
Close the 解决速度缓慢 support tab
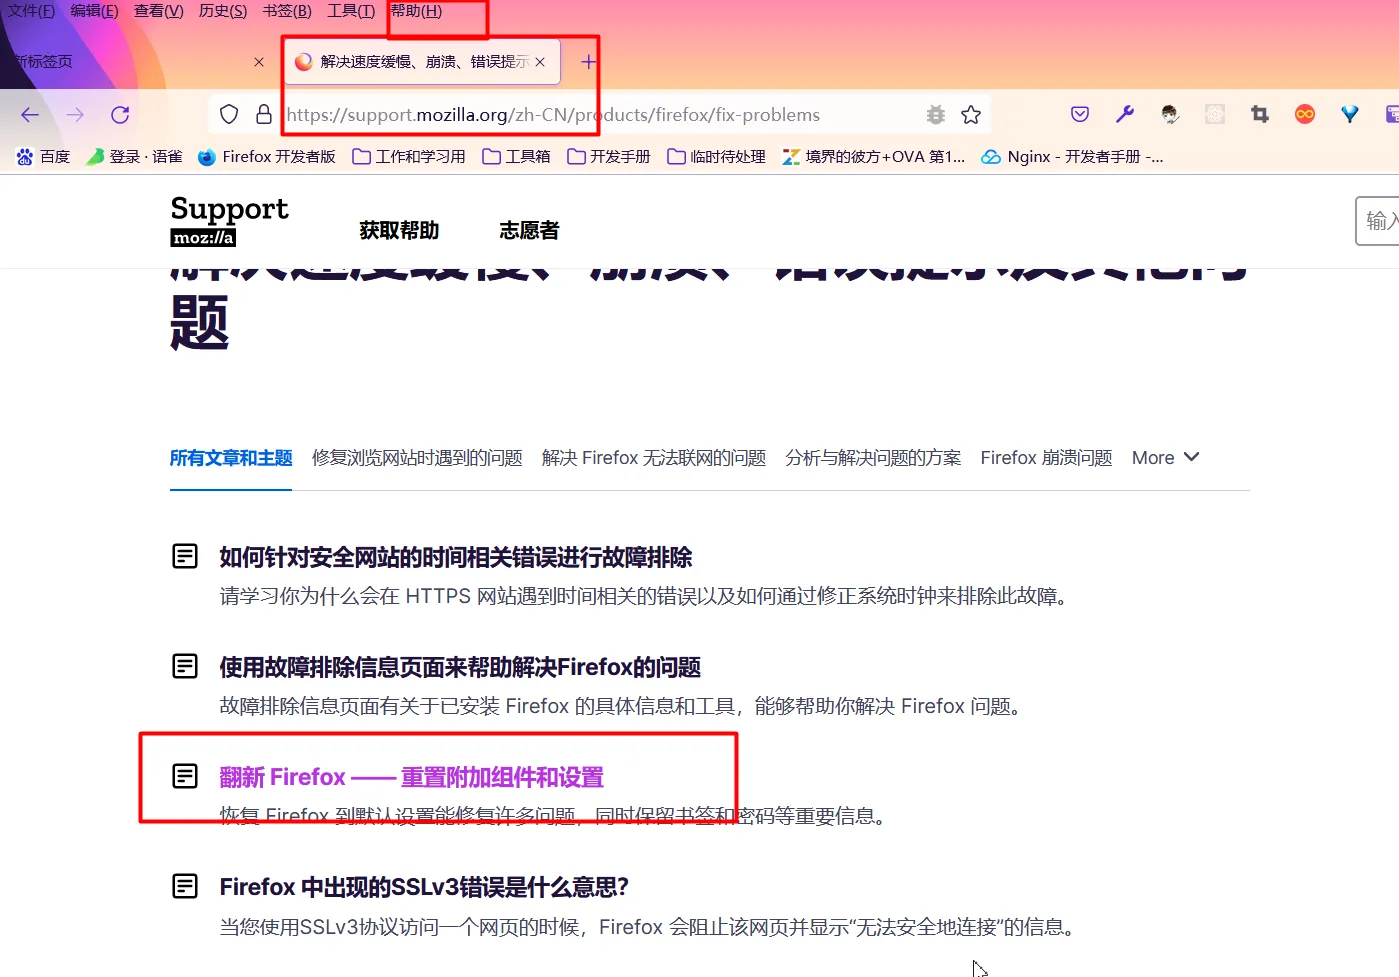tap(540, 62)
